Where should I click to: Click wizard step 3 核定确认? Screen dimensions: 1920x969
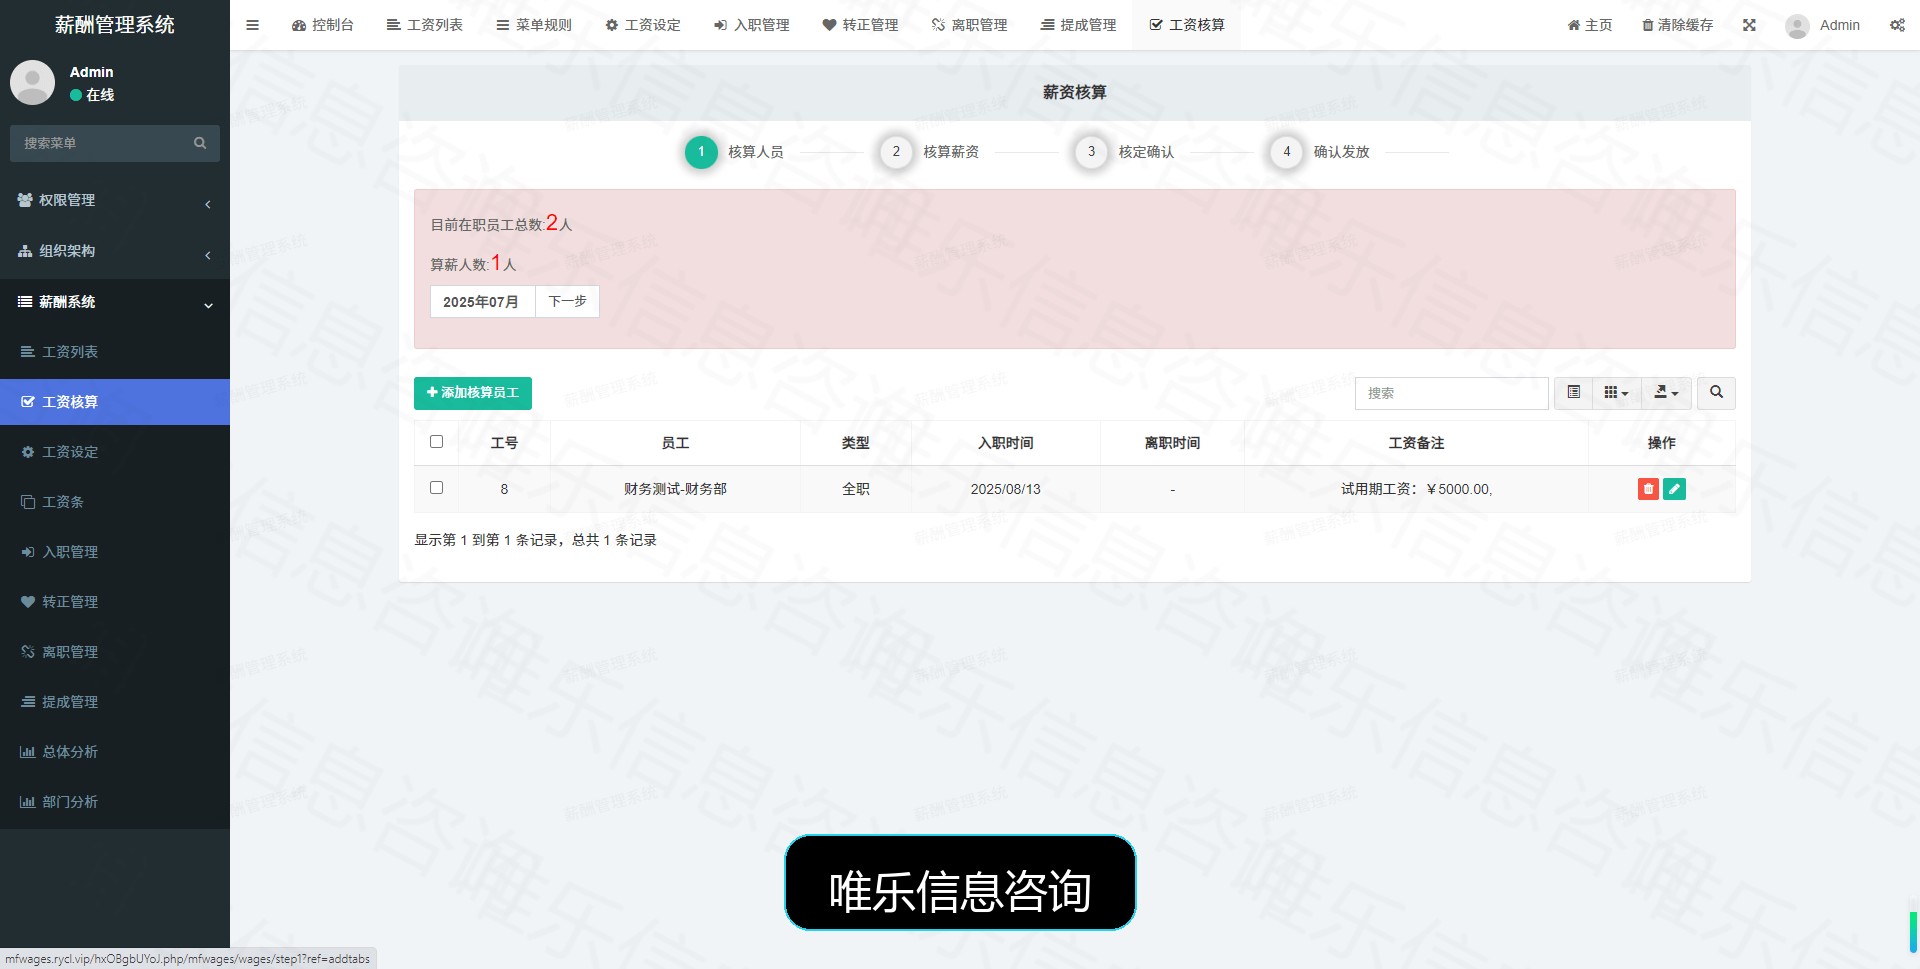pos(1124,152)
